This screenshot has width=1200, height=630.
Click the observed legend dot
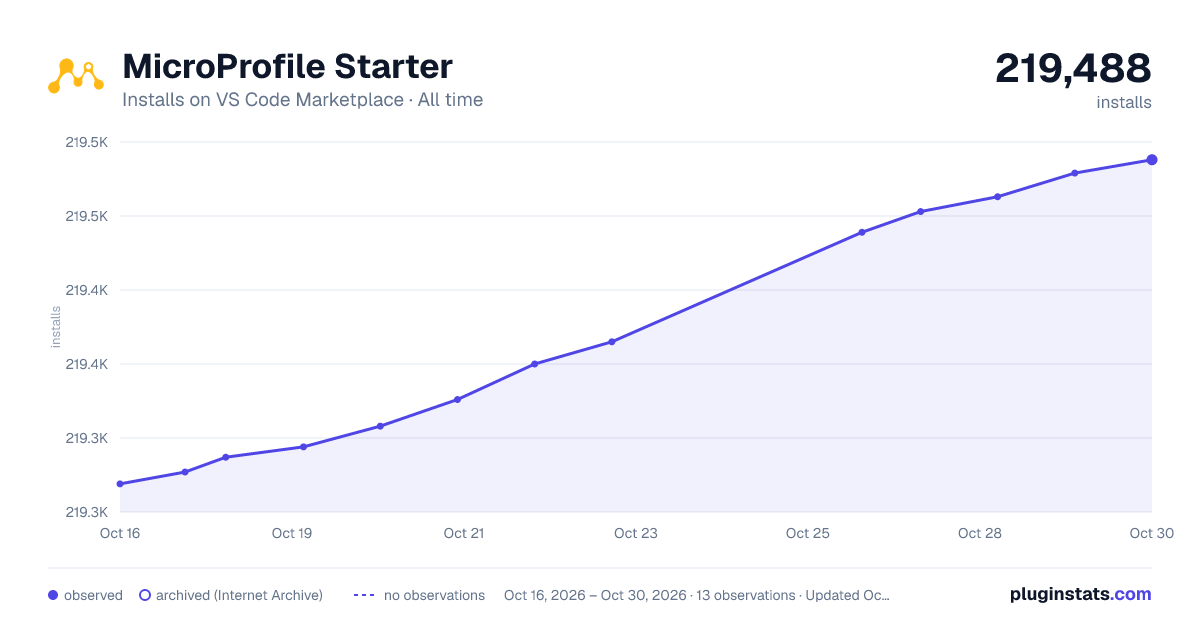pos(53,595)
